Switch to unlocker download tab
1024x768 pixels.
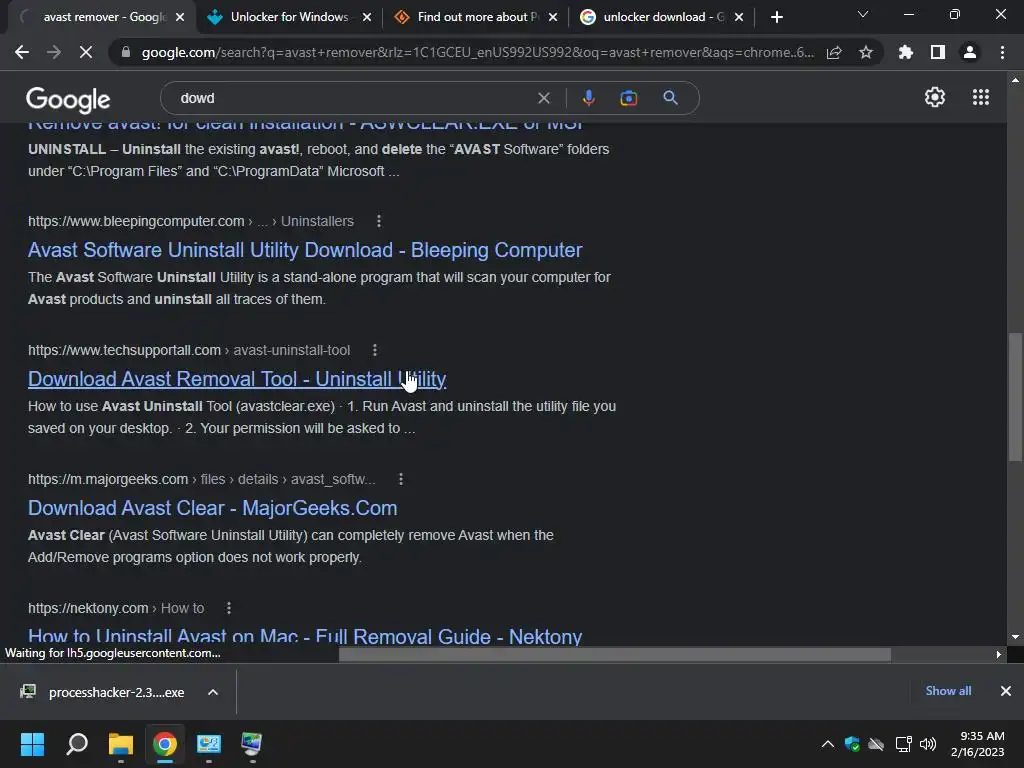[x=661, y=17]
